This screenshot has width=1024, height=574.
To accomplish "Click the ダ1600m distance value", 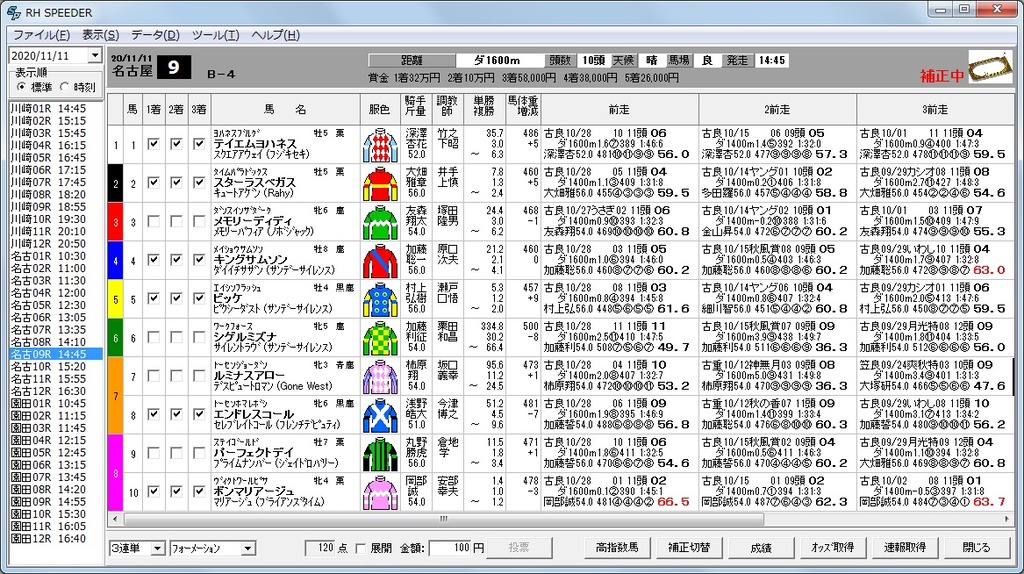I will tap(500, 60).
